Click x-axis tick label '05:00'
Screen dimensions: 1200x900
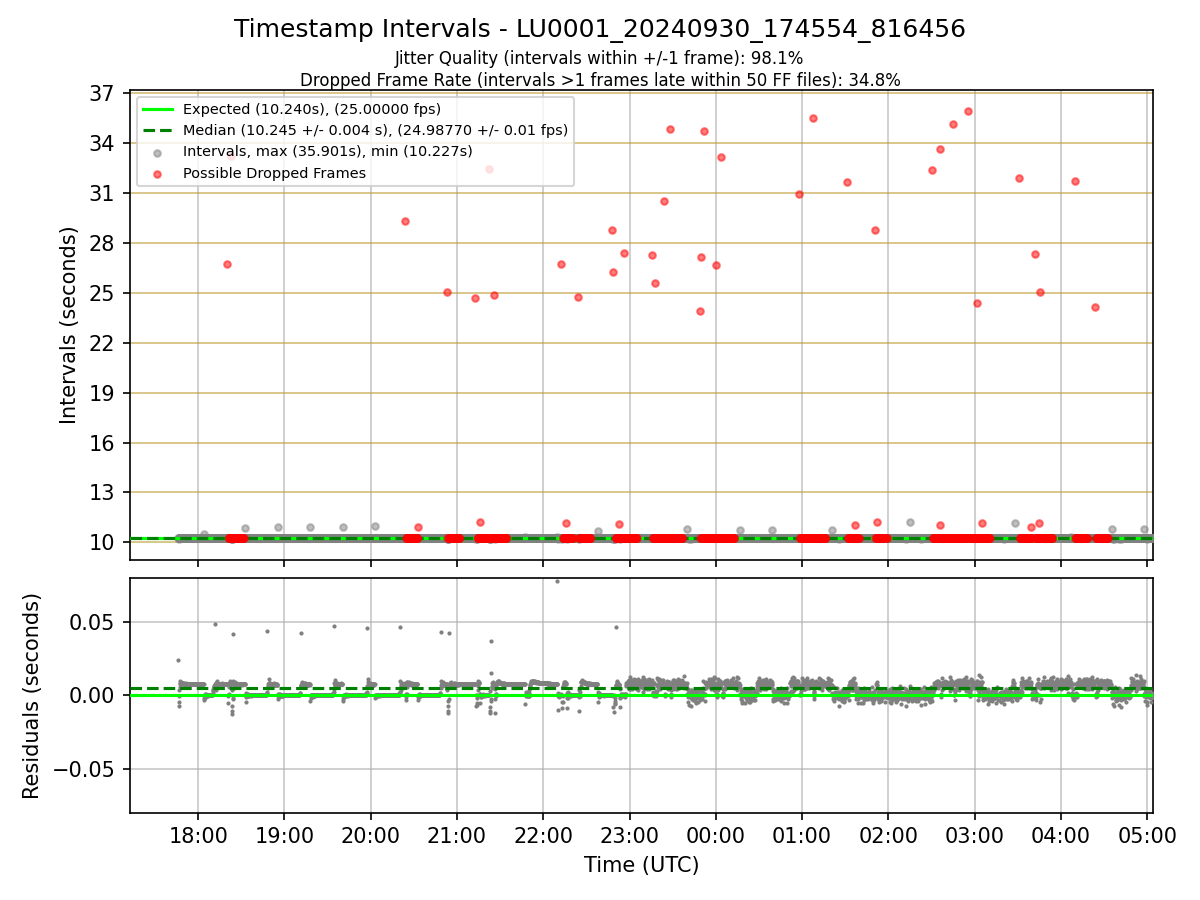pos(1147,835)
